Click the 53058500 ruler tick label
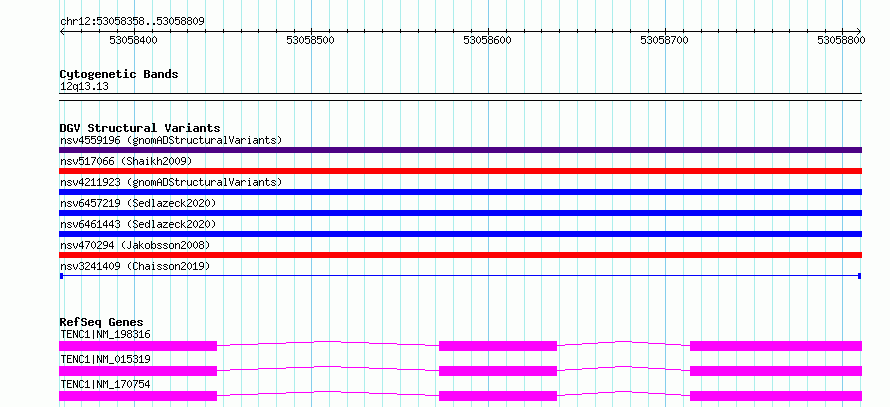 311,40
